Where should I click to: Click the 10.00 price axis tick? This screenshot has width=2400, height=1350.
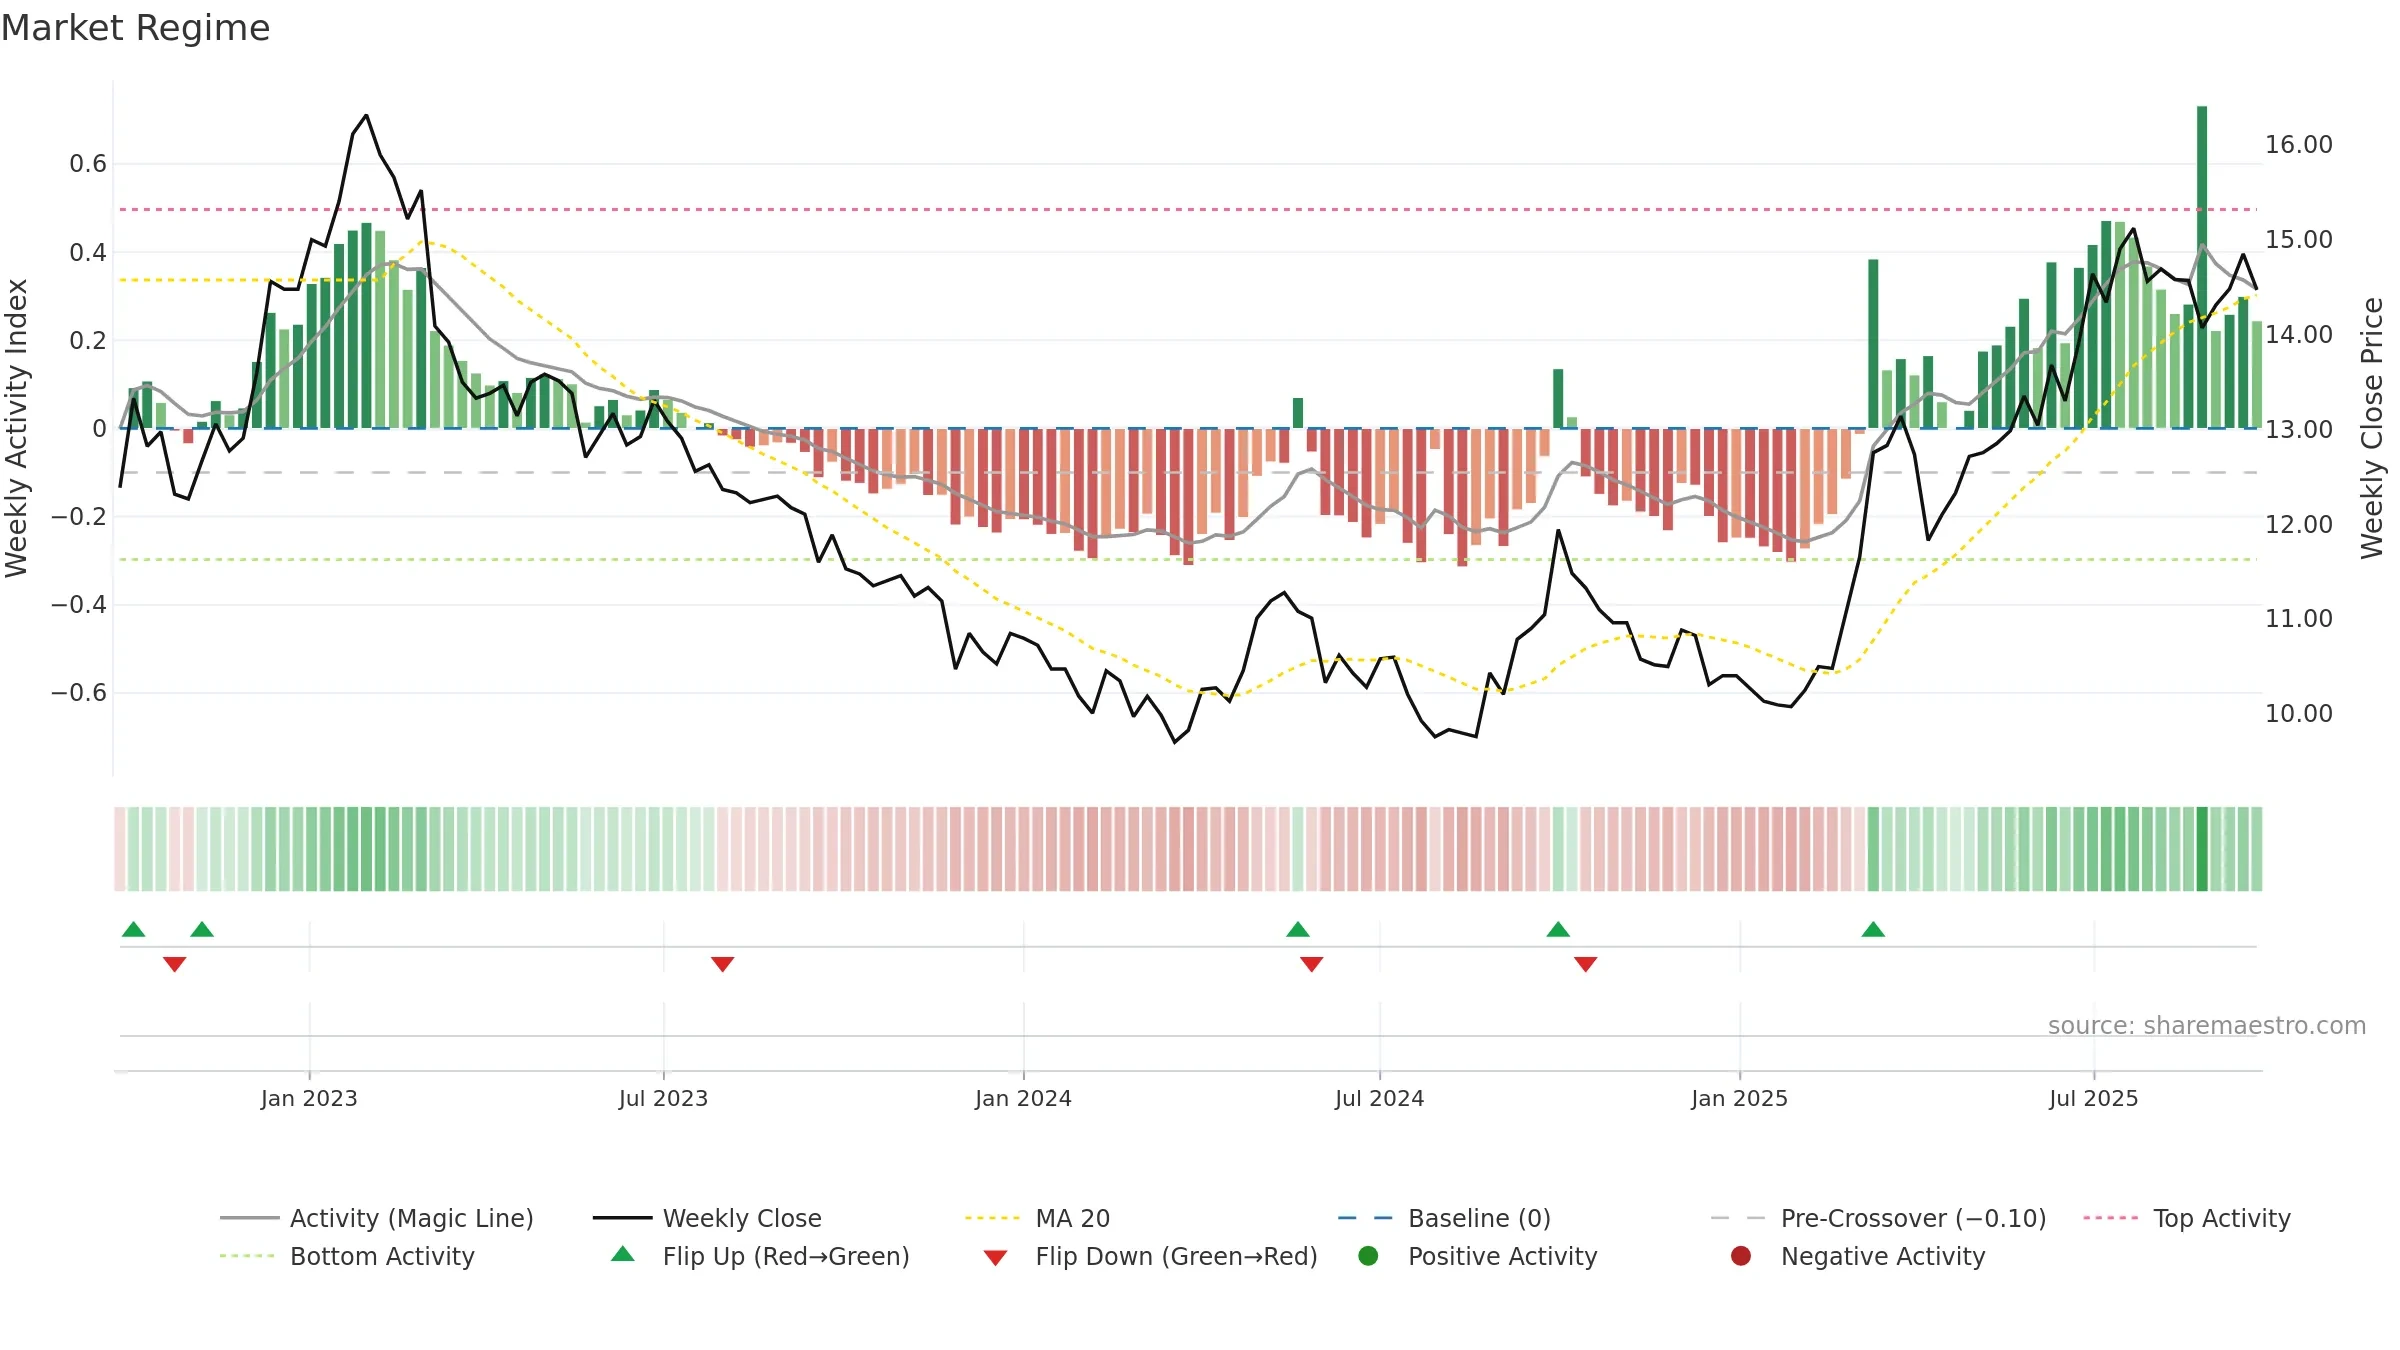tap(2298, 714)
